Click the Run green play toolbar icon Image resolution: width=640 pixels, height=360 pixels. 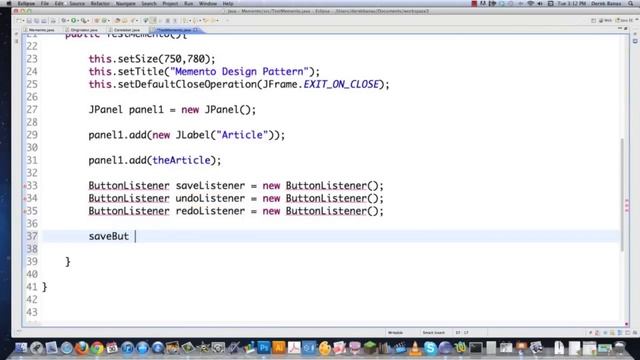73,20
